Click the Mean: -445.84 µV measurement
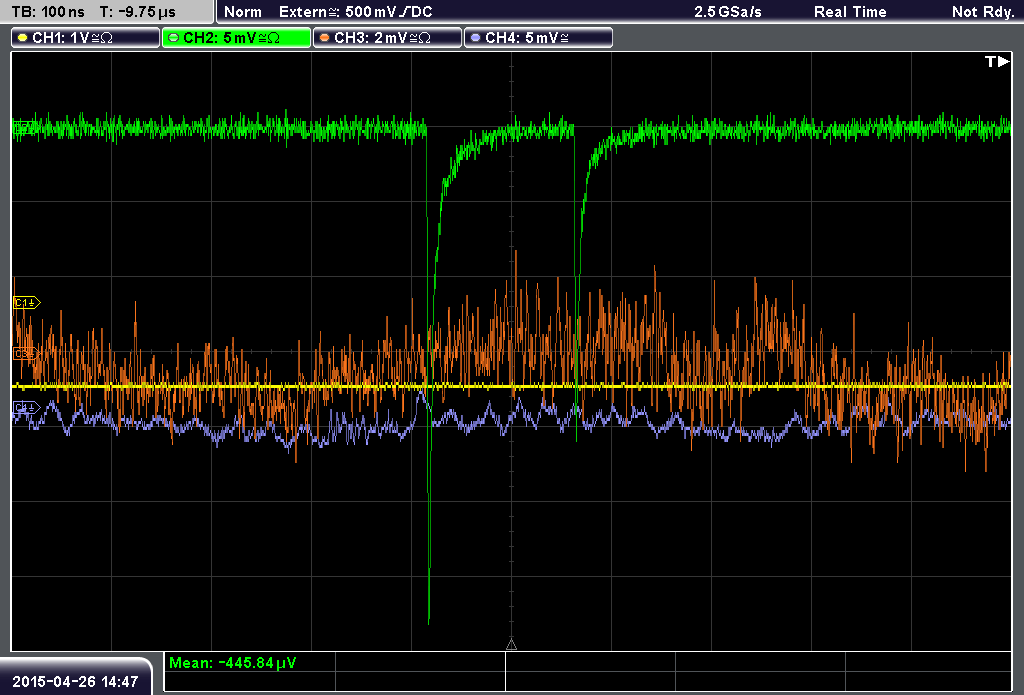Image resolution: width=1024 pixels, height=695 pixels. click(232, 663)
